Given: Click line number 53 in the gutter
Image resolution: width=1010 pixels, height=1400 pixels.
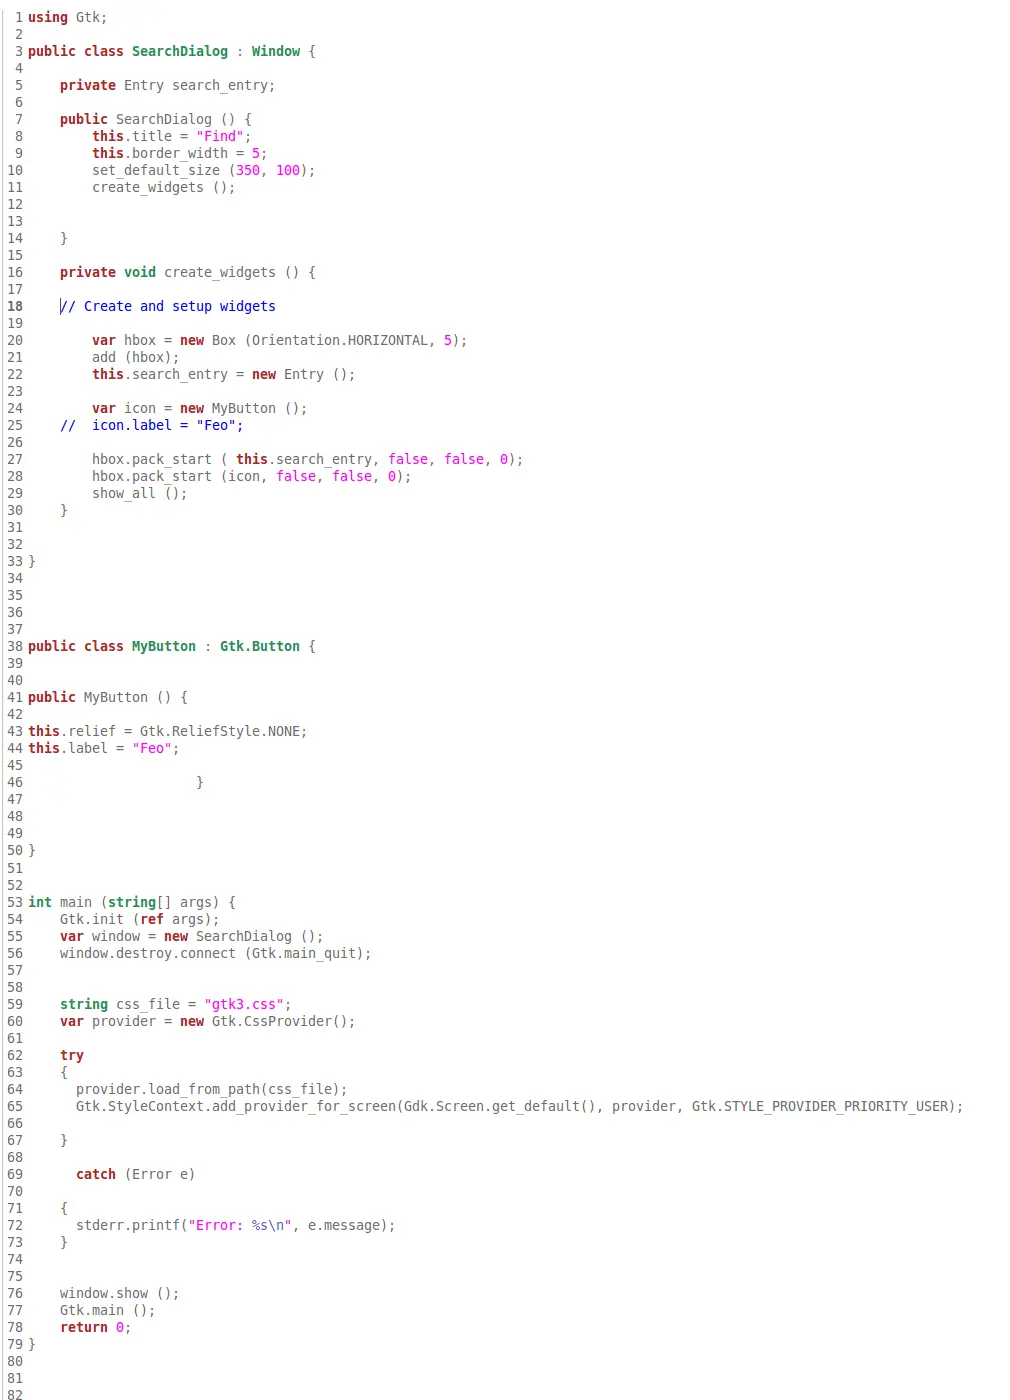Looking at the screenshot, I should pos(15,902).
